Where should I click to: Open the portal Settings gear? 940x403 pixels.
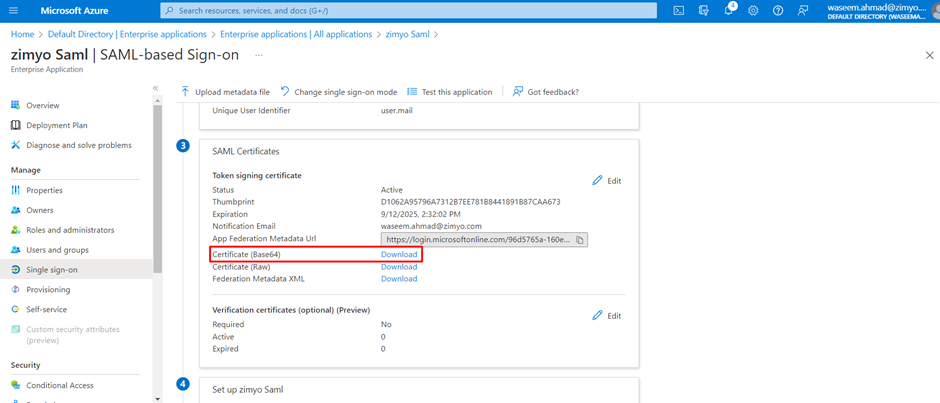(754, 11)
